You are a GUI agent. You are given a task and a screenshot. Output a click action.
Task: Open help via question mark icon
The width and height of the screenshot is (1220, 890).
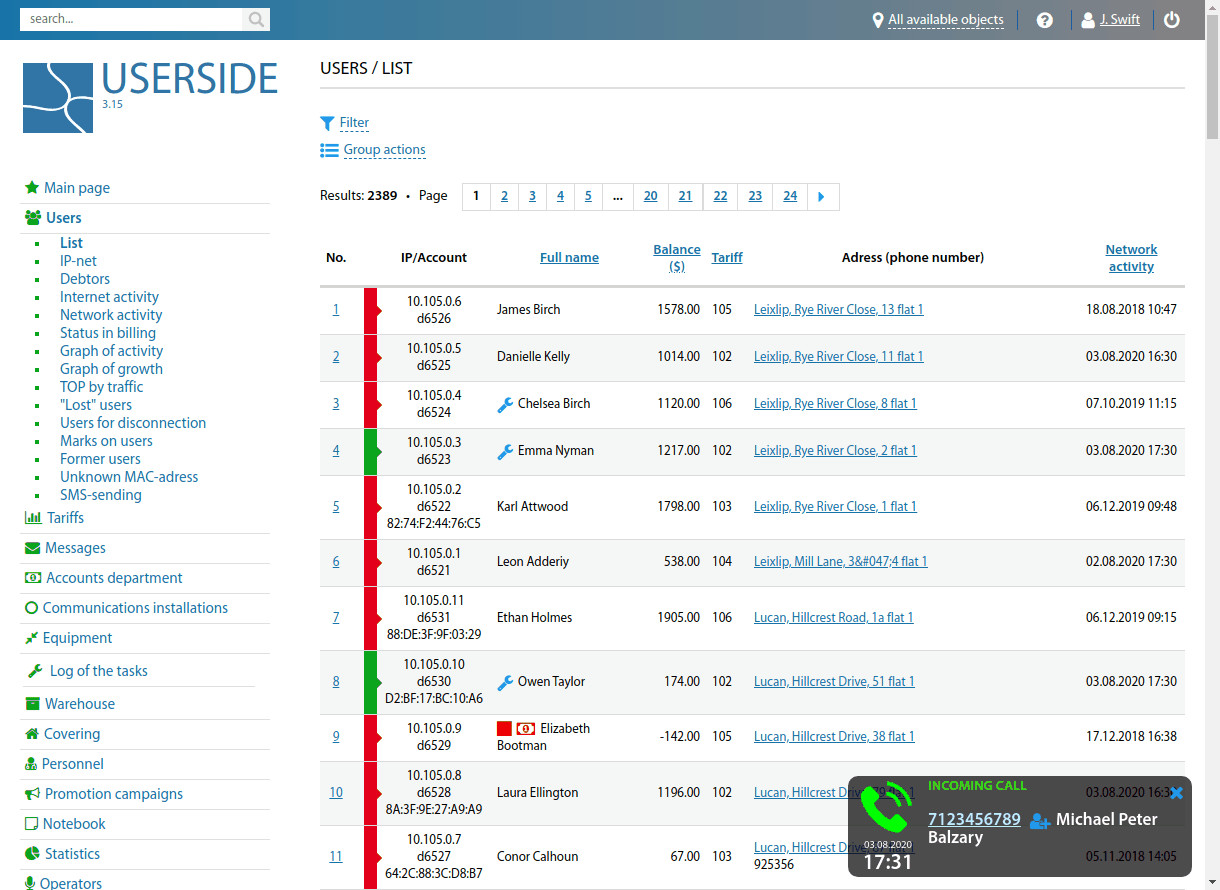point(1045,20)
